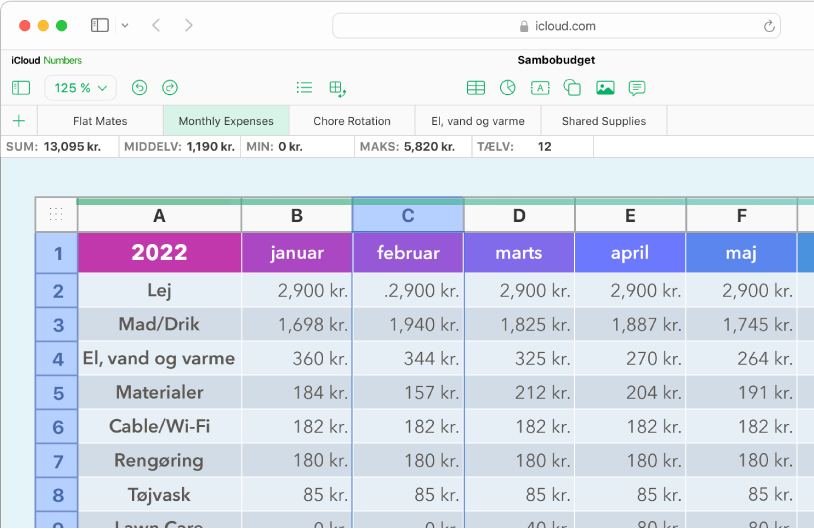Toggle the Numbers sidebar view panel
Screen dimensions: 814x529
click(x=21, y=88)
